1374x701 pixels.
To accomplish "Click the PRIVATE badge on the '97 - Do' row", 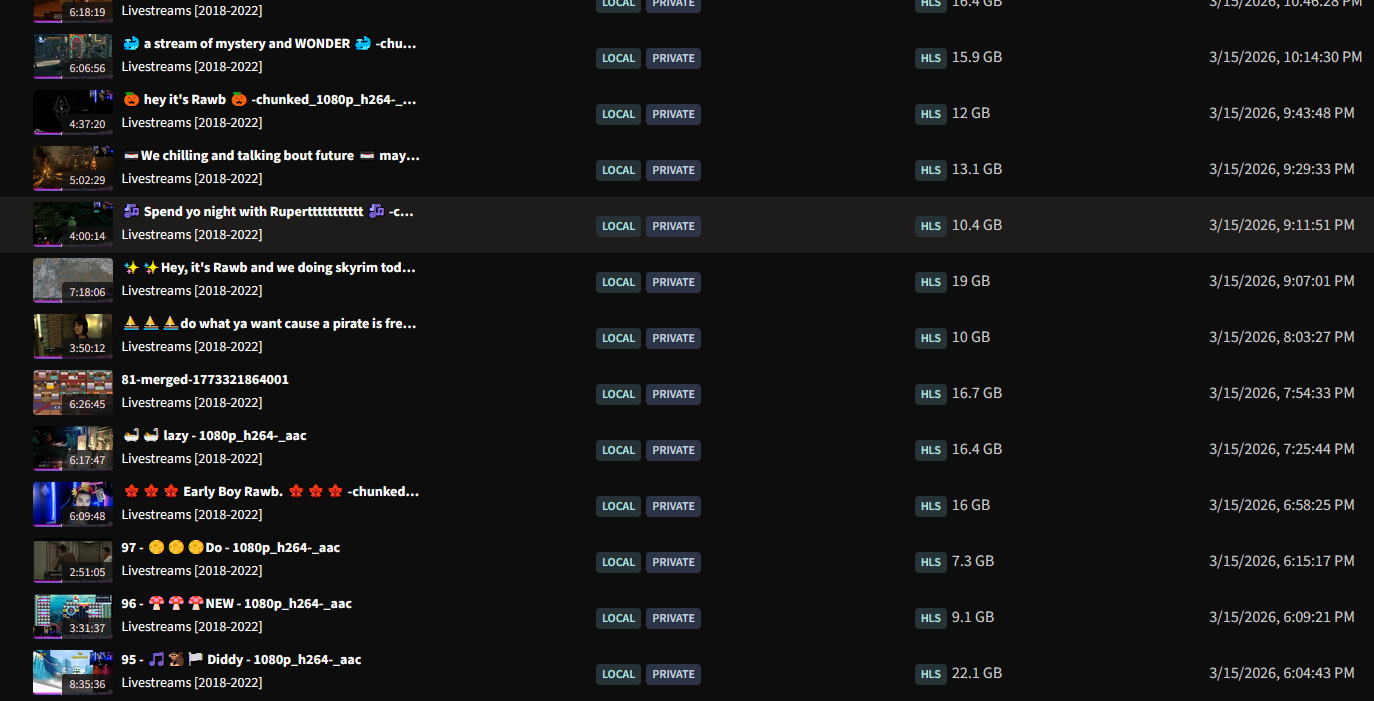I will (673, 562).
